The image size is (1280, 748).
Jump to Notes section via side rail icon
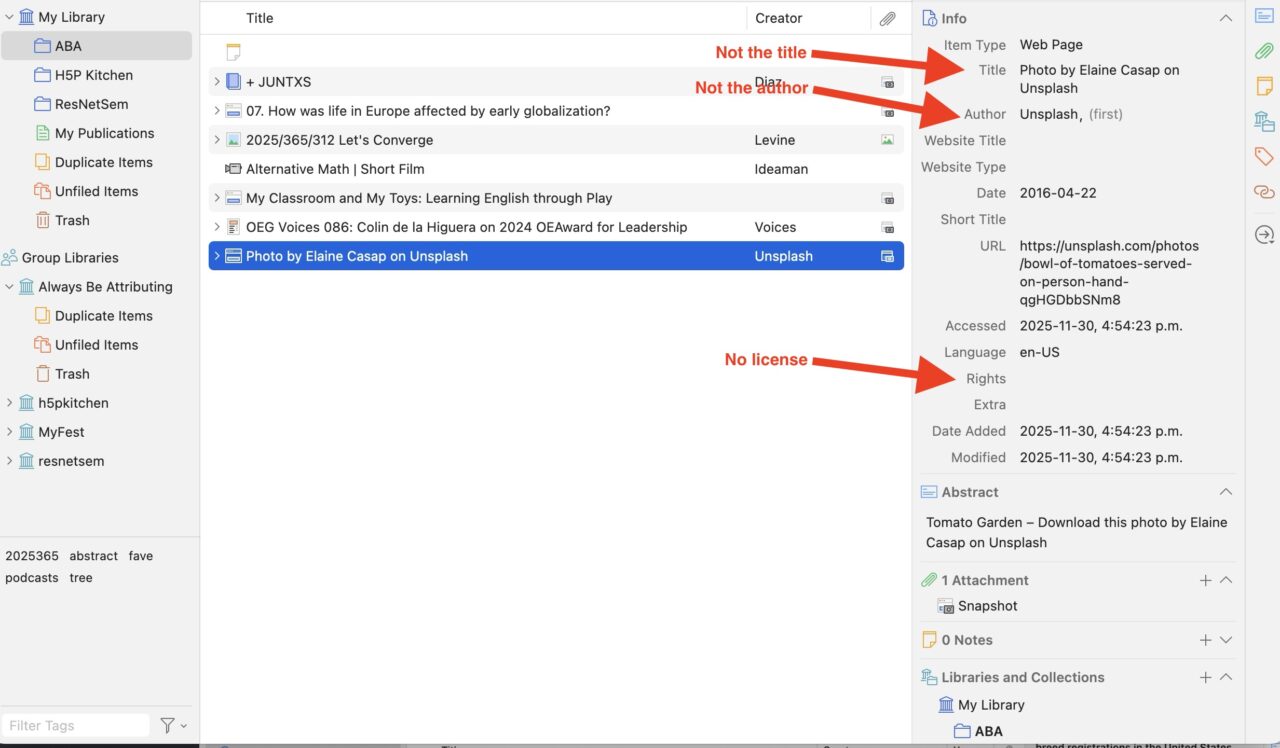(x=1264, y=86)
